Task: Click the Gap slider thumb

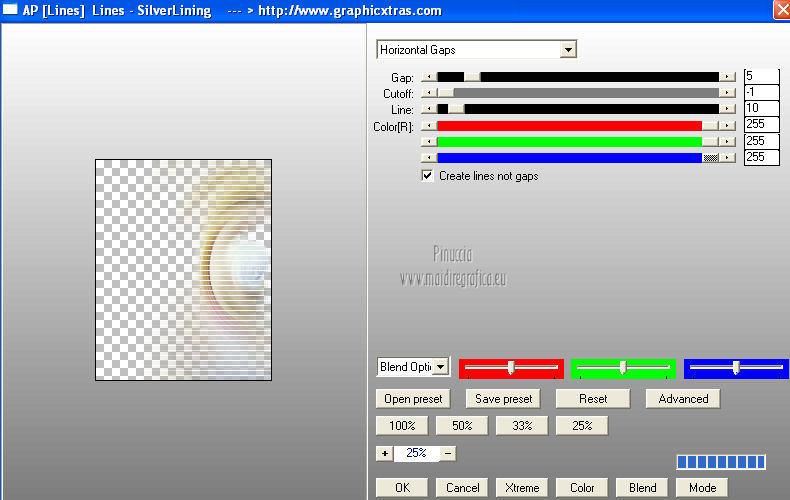Action: coord(472,77)
